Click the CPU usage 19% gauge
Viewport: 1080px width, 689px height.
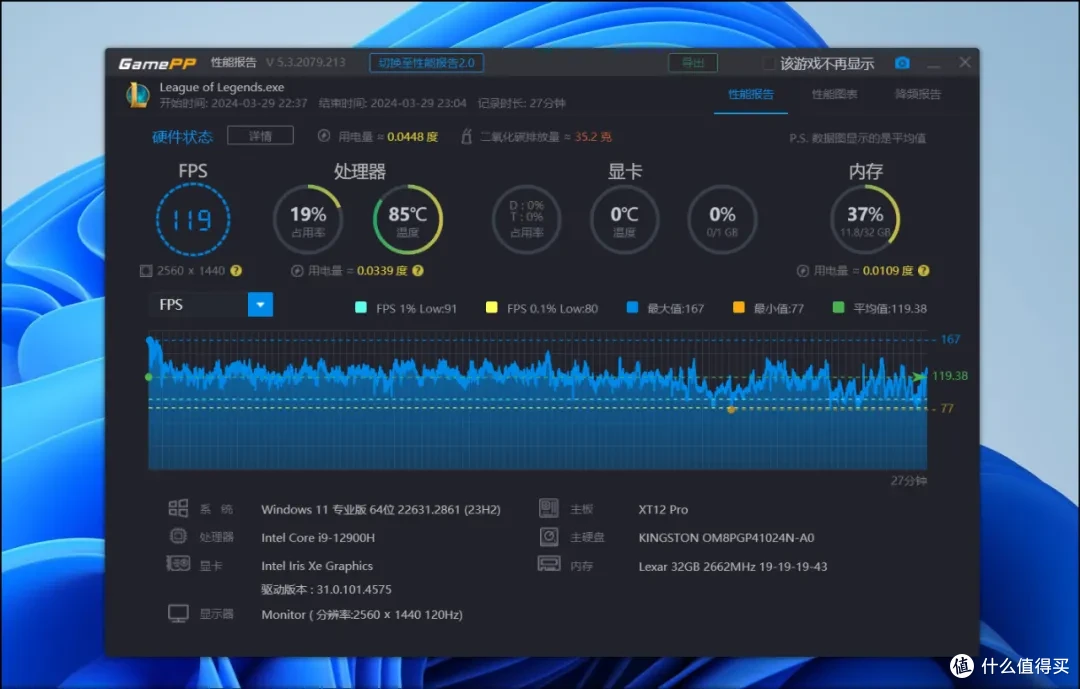click(308, 219)
